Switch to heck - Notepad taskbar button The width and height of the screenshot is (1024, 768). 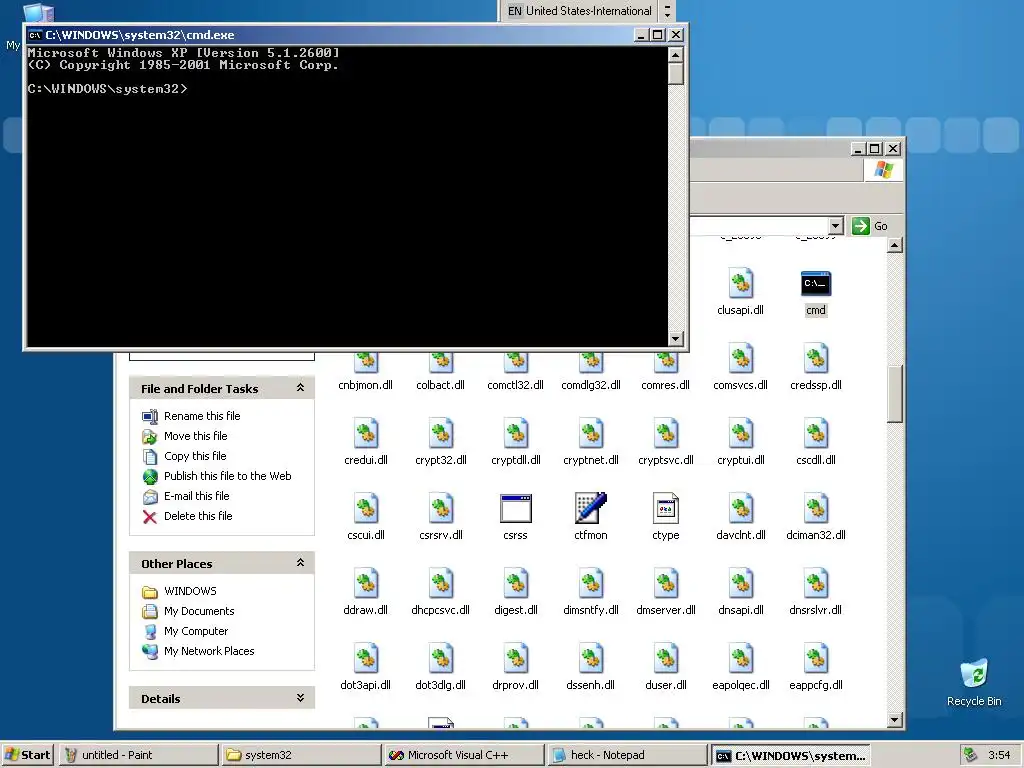[627, 755]
